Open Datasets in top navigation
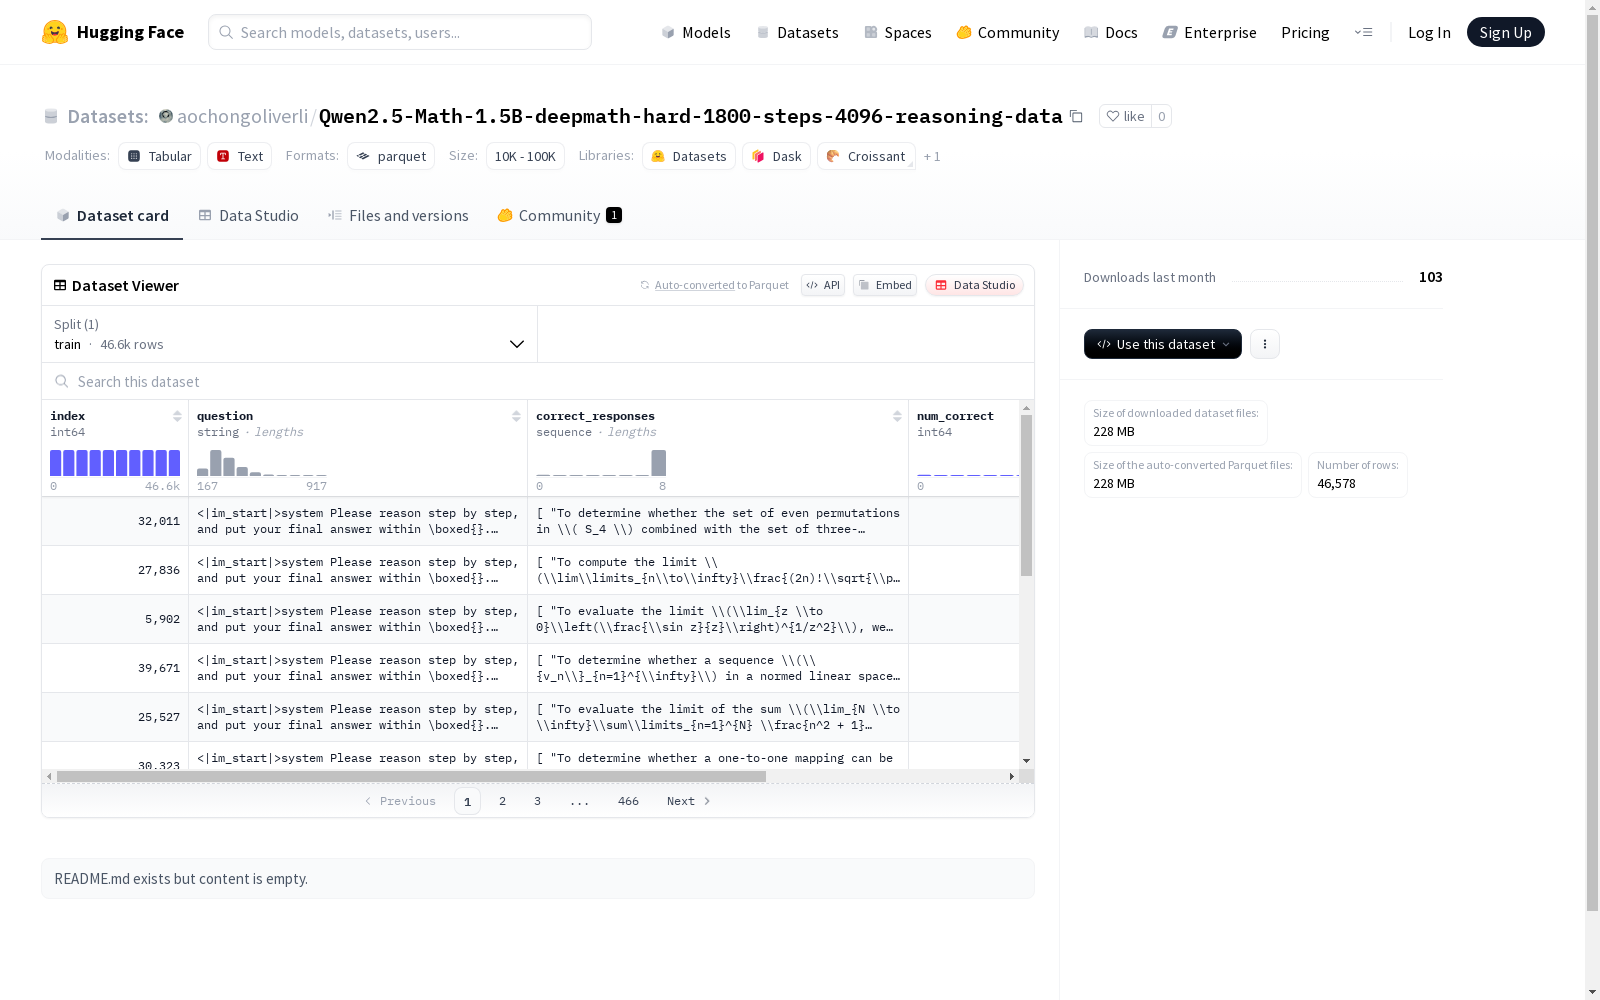Screen dimensions: 1600x1000 pos(797,32)
